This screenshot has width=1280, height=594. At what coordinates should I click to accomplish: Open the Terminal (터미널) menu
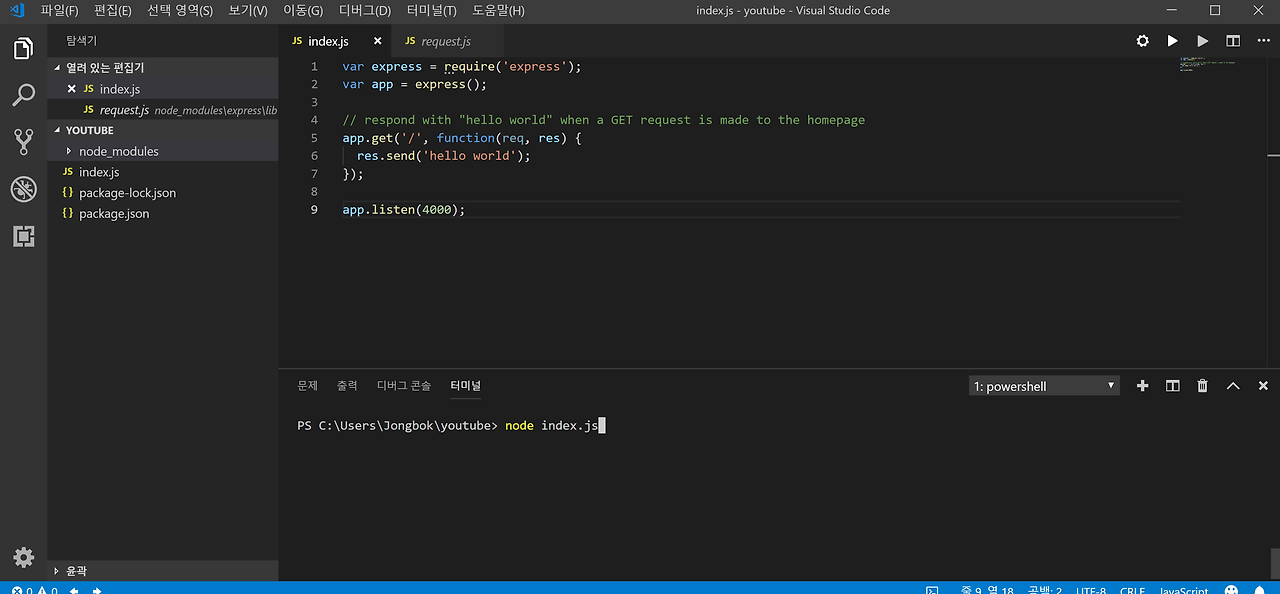tap(432, 10)
